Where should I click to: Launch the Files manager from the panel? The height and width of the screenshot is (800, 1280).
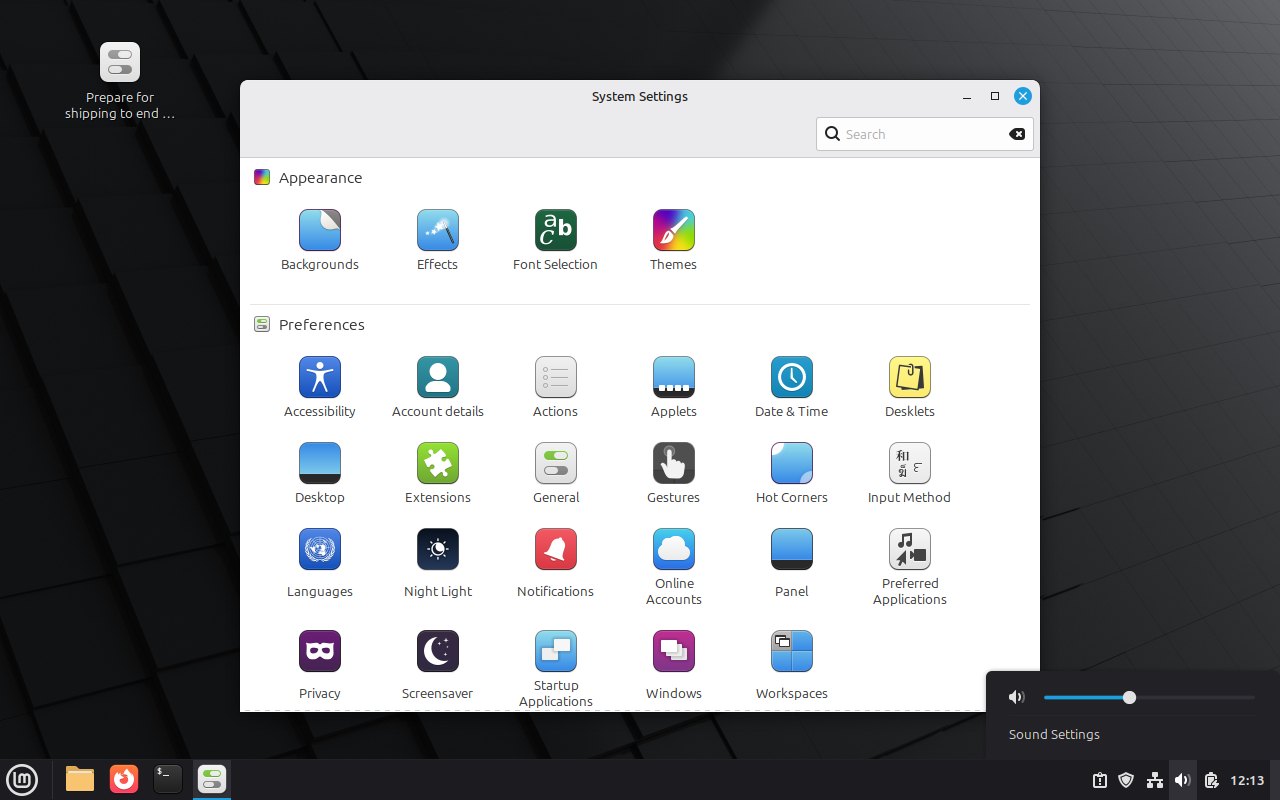(x=80, y=778)
